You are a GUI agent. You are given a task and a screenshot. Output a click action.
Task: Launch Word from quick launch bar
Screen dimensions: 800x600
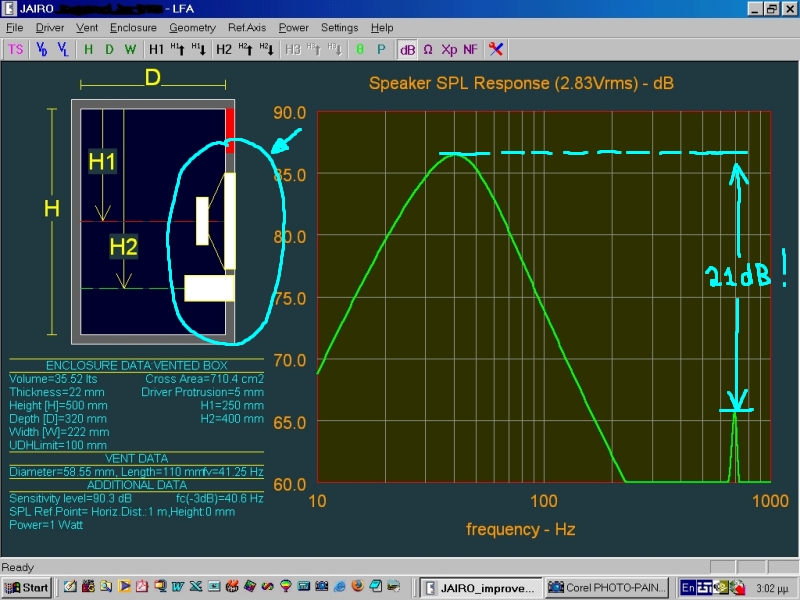pyautogui.click(x=178, y=586)
